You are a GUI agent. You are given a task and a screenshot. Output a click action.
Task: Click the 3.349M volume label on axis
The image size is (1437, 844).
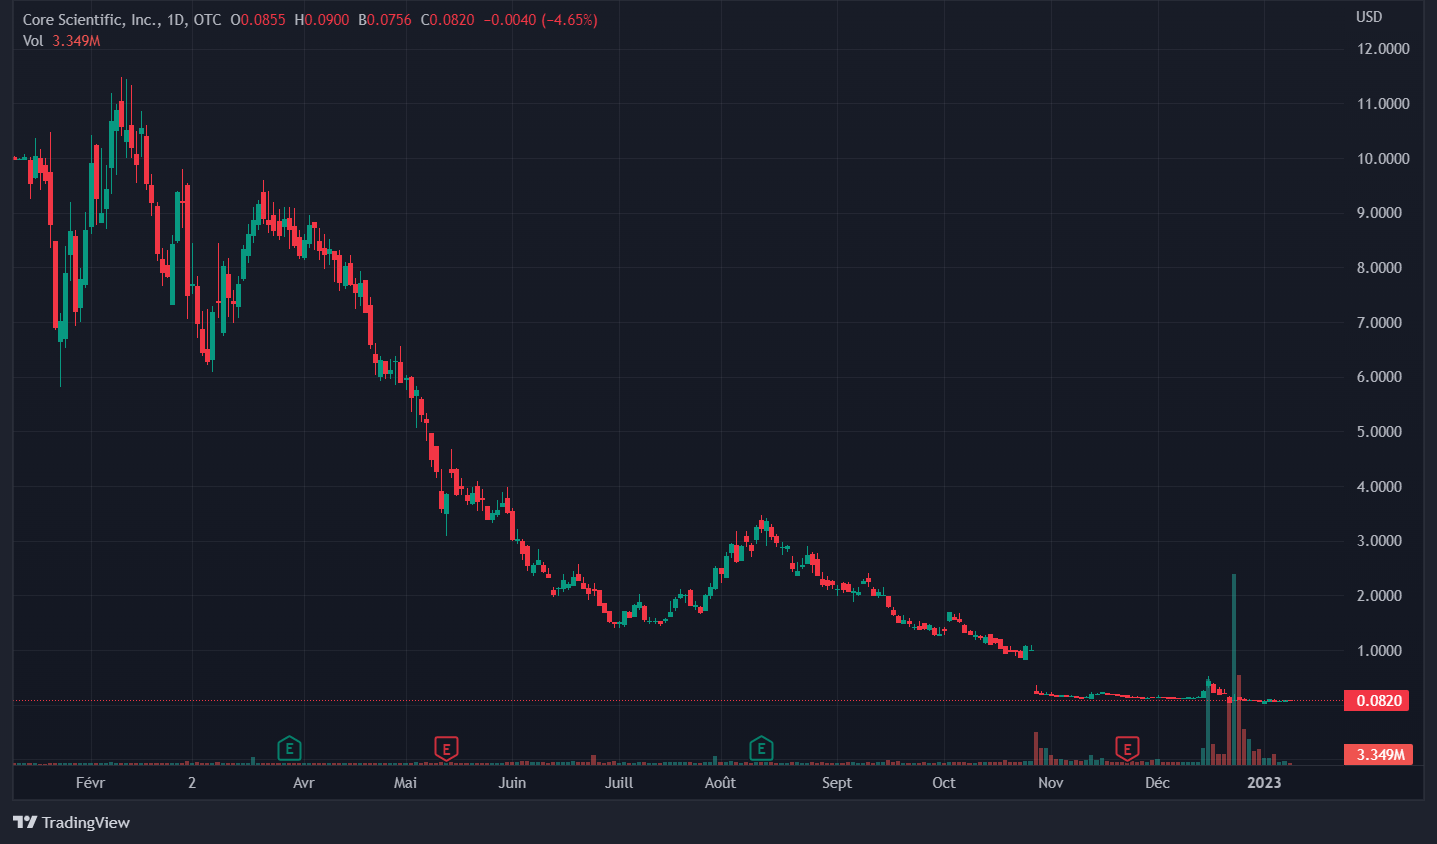tap(1380, 754)
